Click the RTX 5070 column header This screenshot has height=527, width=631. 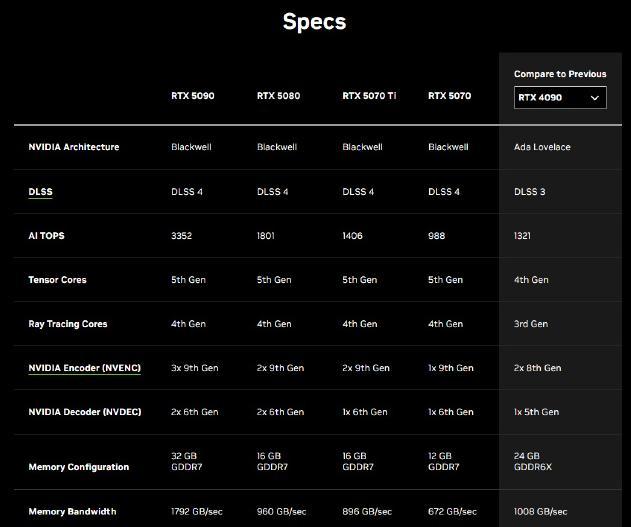coord(449,96)
